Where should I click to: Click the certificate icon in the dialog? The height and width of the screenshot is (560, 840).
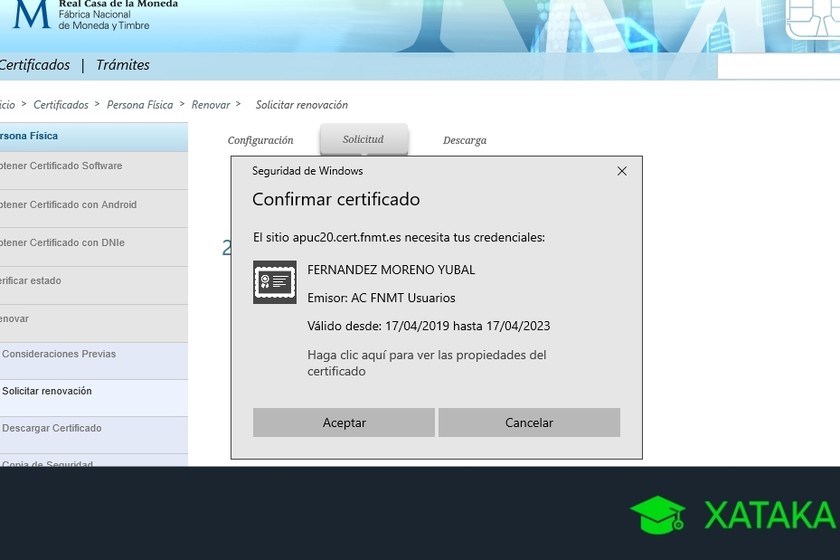[x=274, y=283]
